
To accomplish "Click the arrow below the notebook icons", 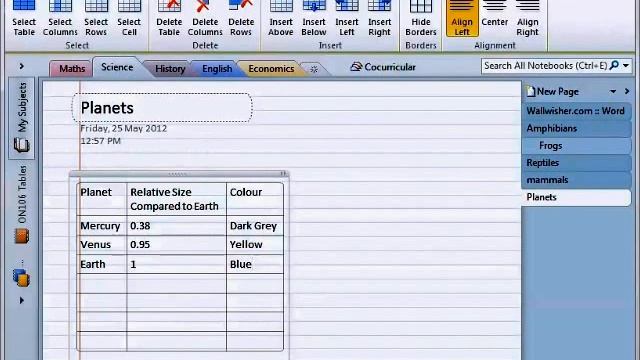I will 22,301.
